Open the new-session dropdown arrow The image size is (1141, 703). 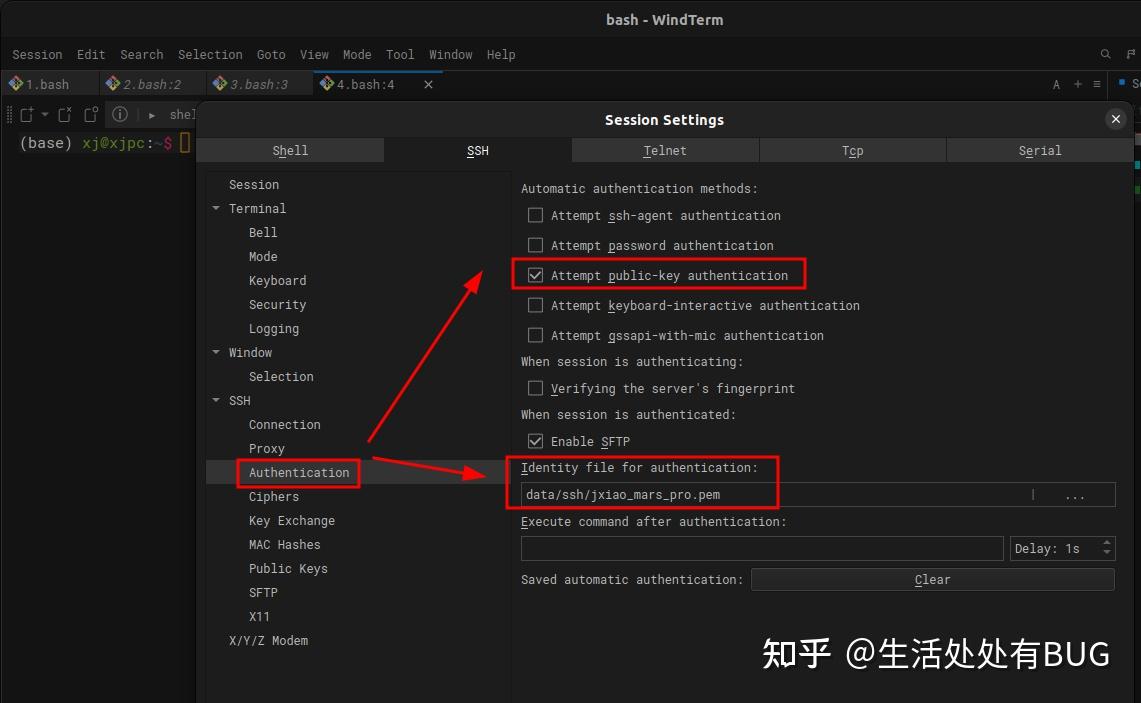point(45,114)
